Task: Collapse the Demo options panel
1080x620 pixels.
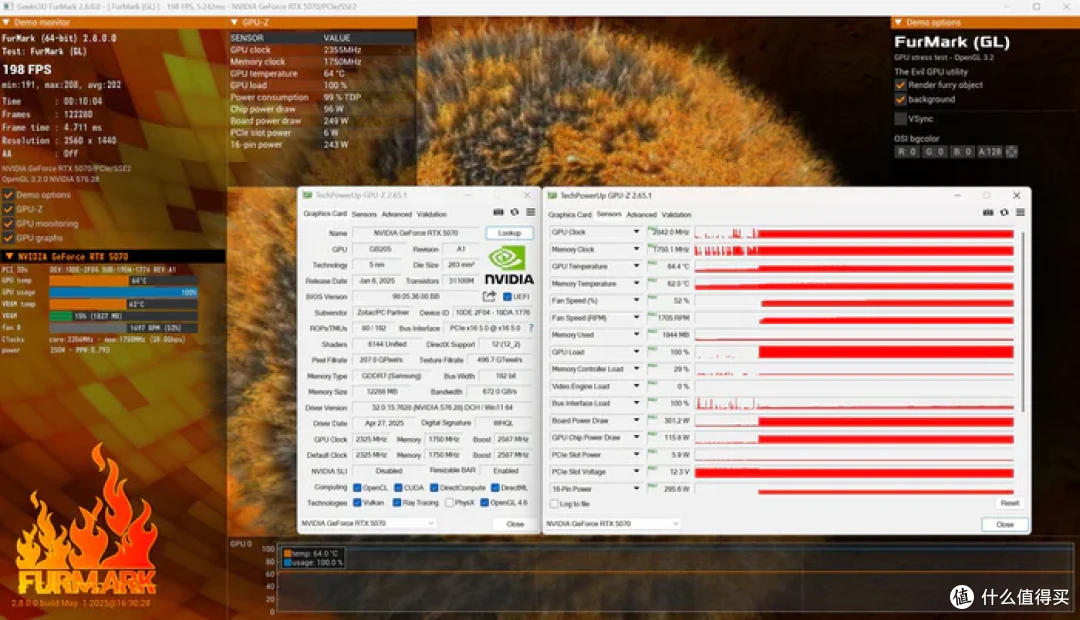Action: click(898, 23)
